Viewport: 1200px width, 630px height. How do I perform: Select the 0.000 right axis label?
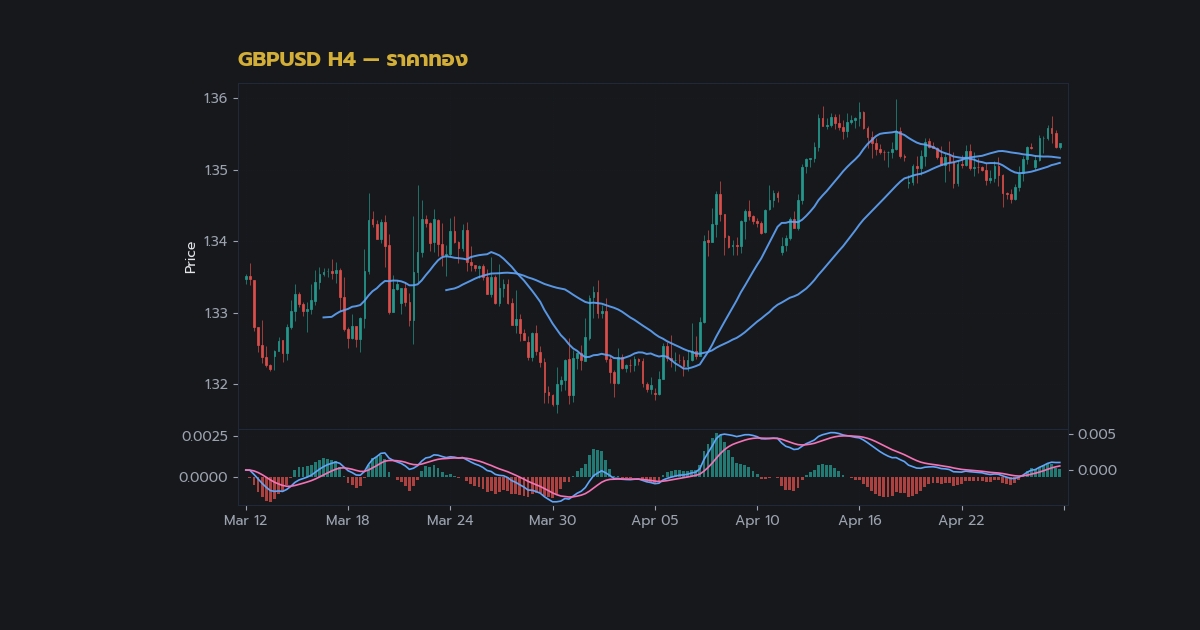[x=1096, y=470]
